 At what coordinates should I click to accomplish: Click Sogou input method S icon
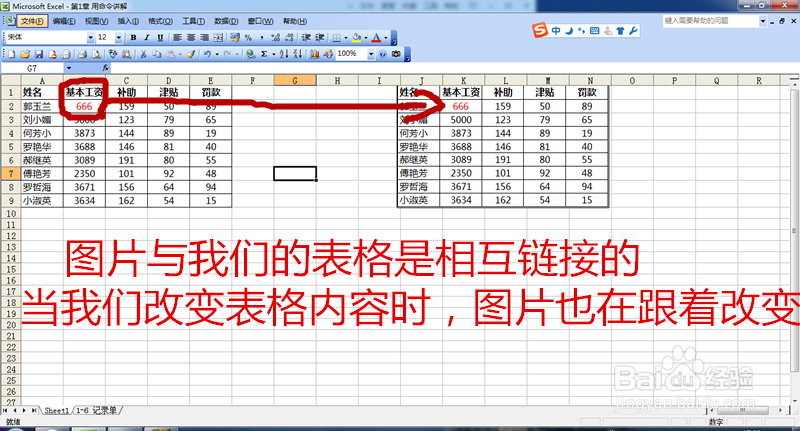[539, 30]
